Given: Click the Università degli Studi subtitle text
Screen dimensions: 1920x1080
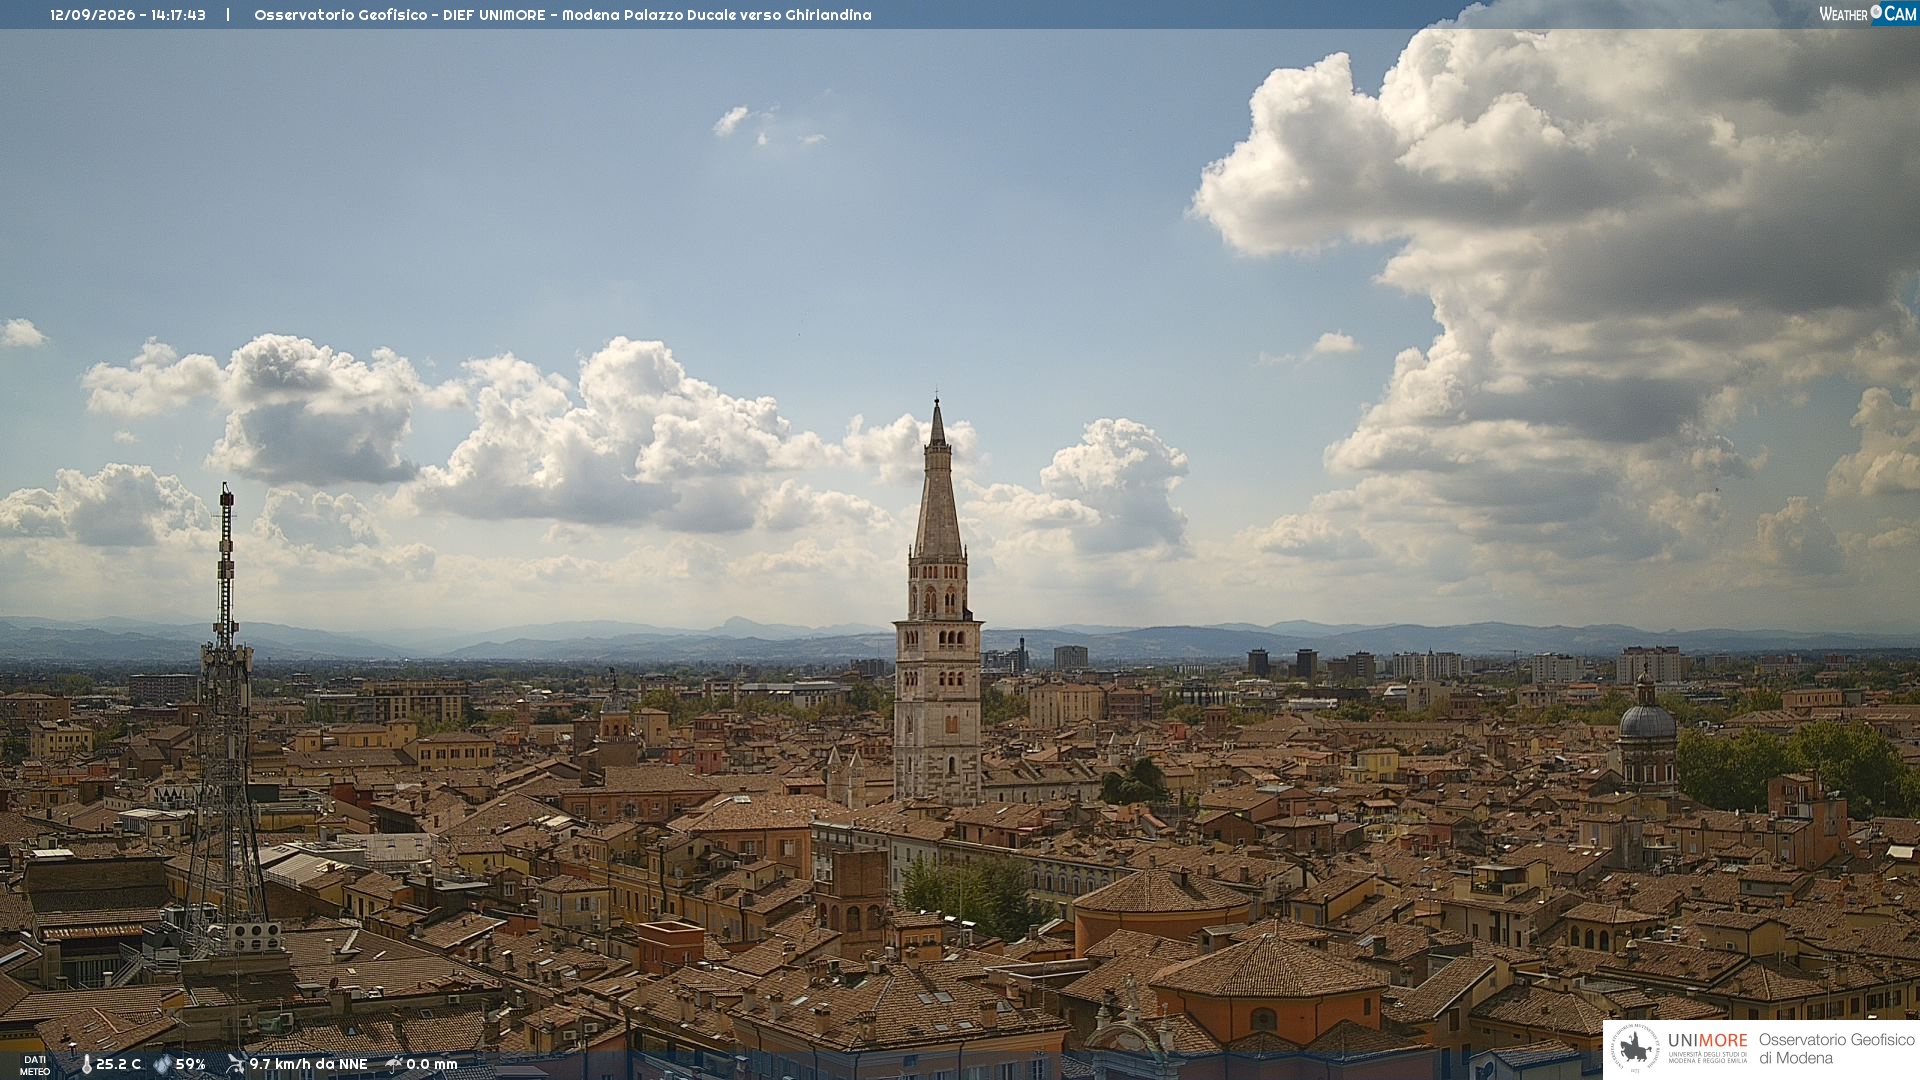Looking at the screenshot, I should click(x=1707, y=1057).
